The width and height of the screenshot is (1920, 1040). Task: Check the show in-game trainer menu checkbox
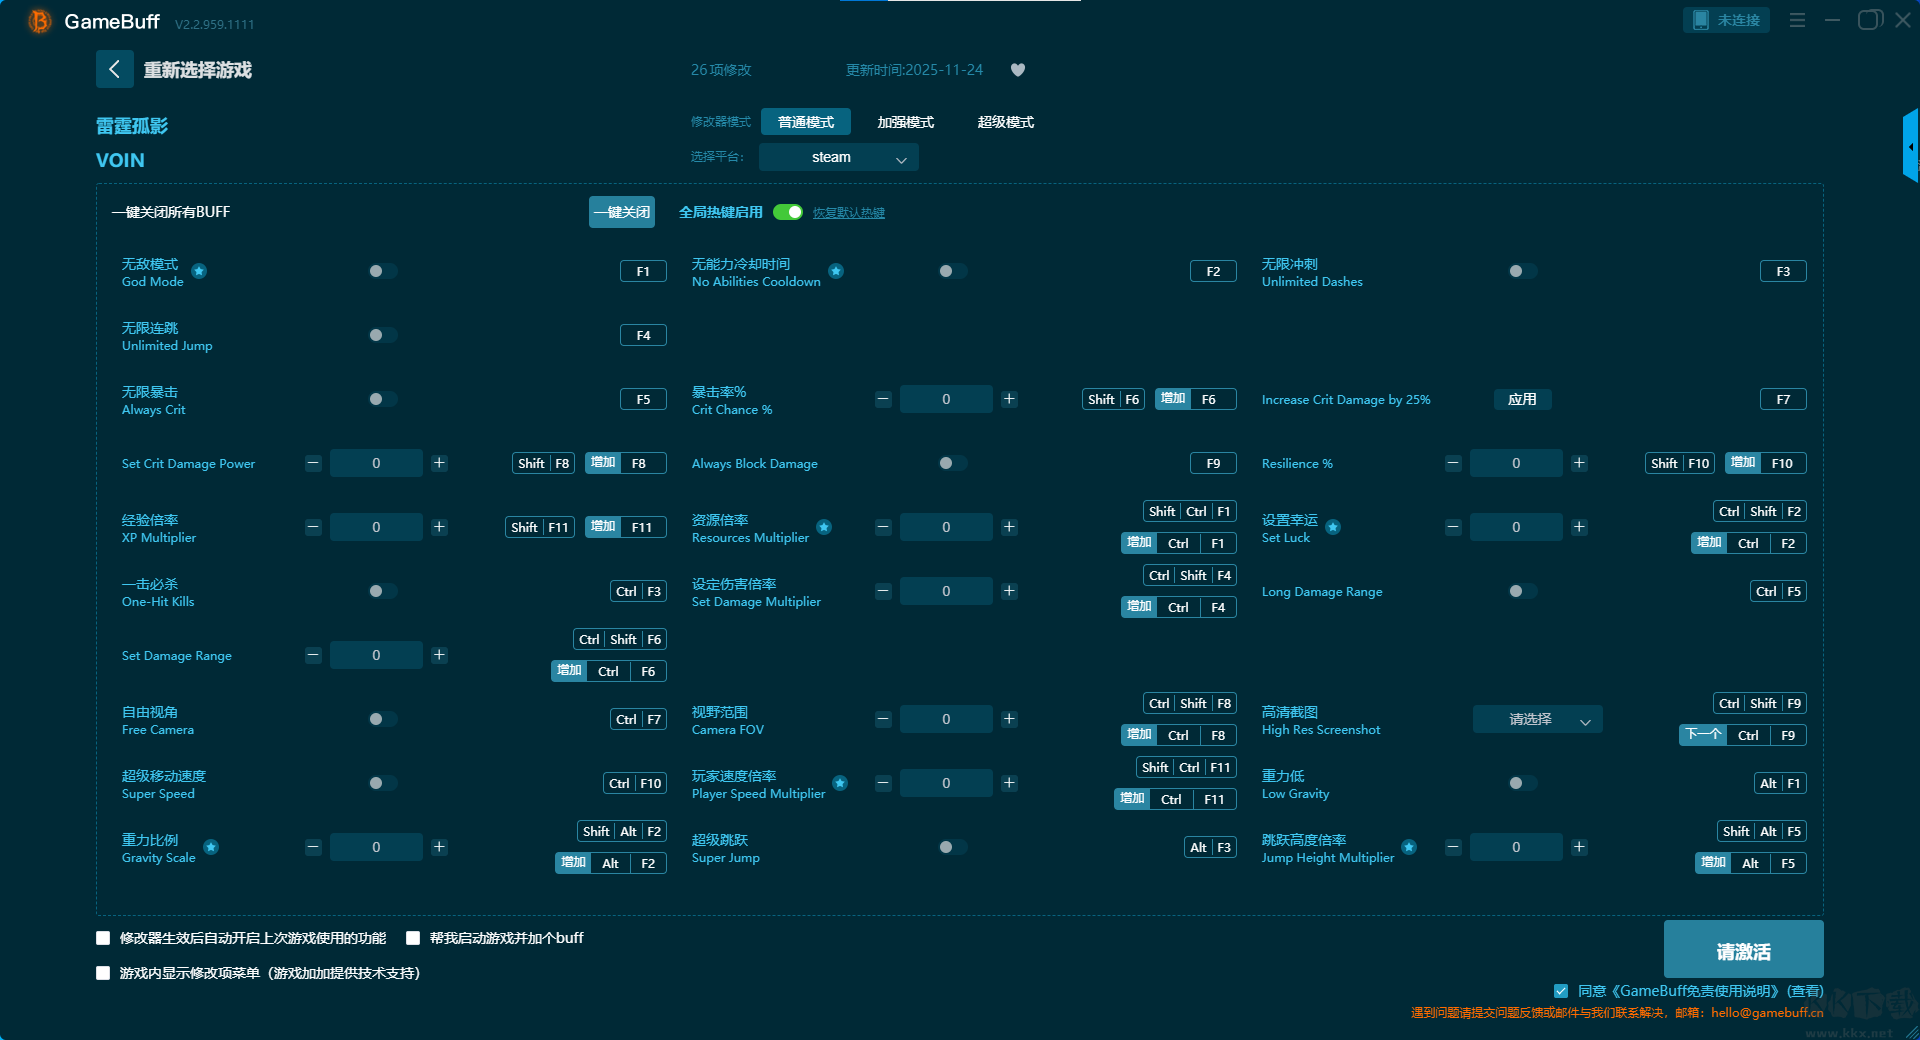click(x=103, y=973)
